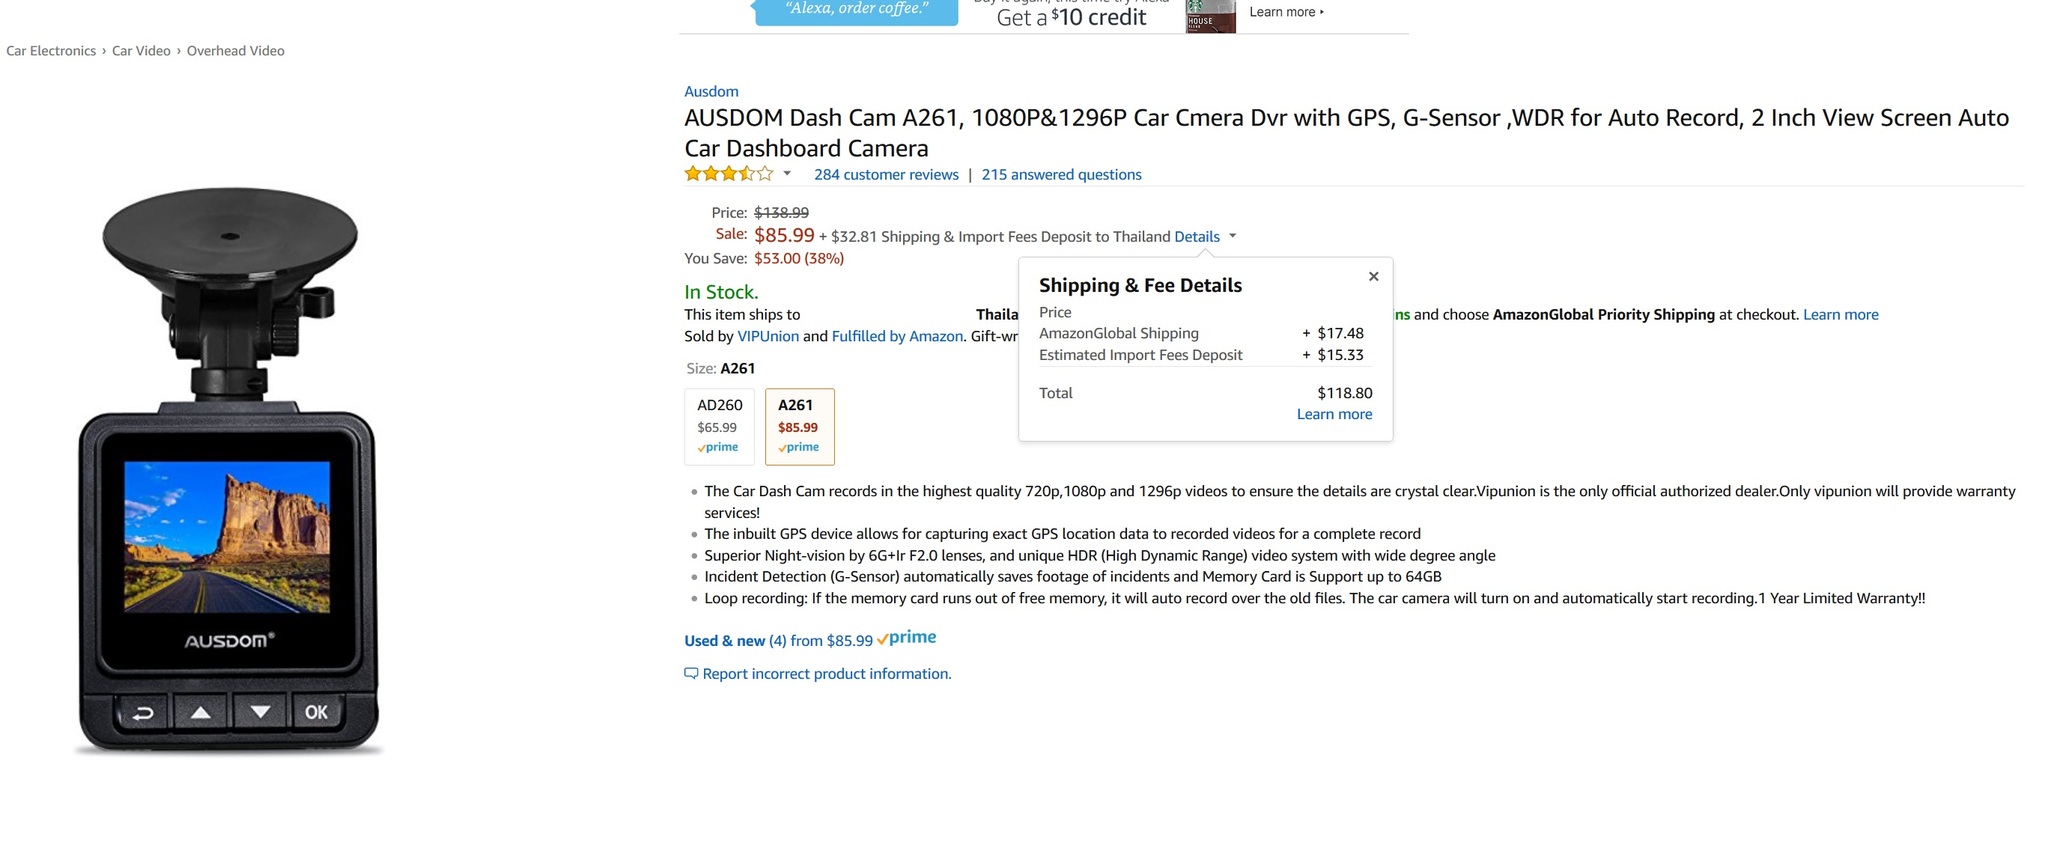This screenshot has width=2048, height=854.
Task: Expand the star rating dropdown arrow
Action: pyautogui.click(x=788, y=174)
